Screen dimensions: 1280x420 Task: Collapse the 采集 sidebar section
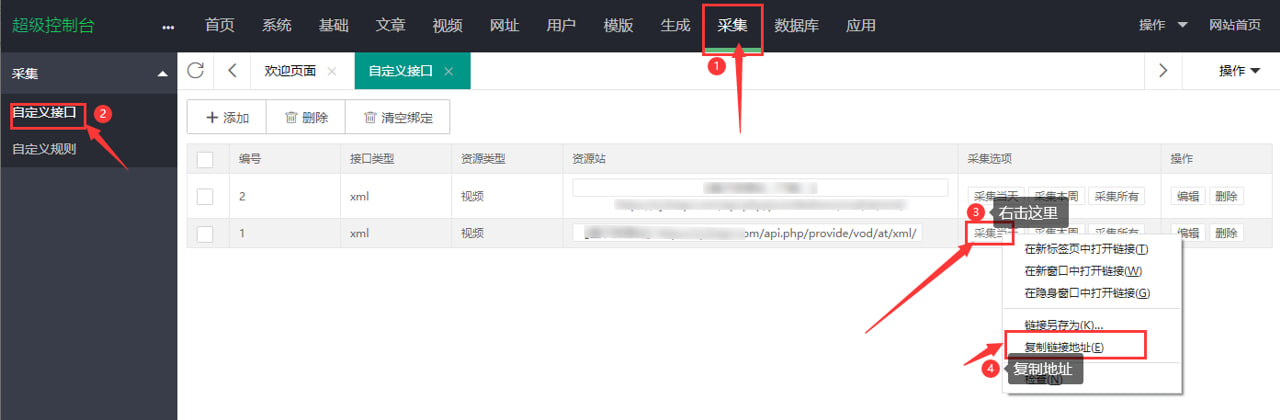pyautogui.click(x=163, y=74)
